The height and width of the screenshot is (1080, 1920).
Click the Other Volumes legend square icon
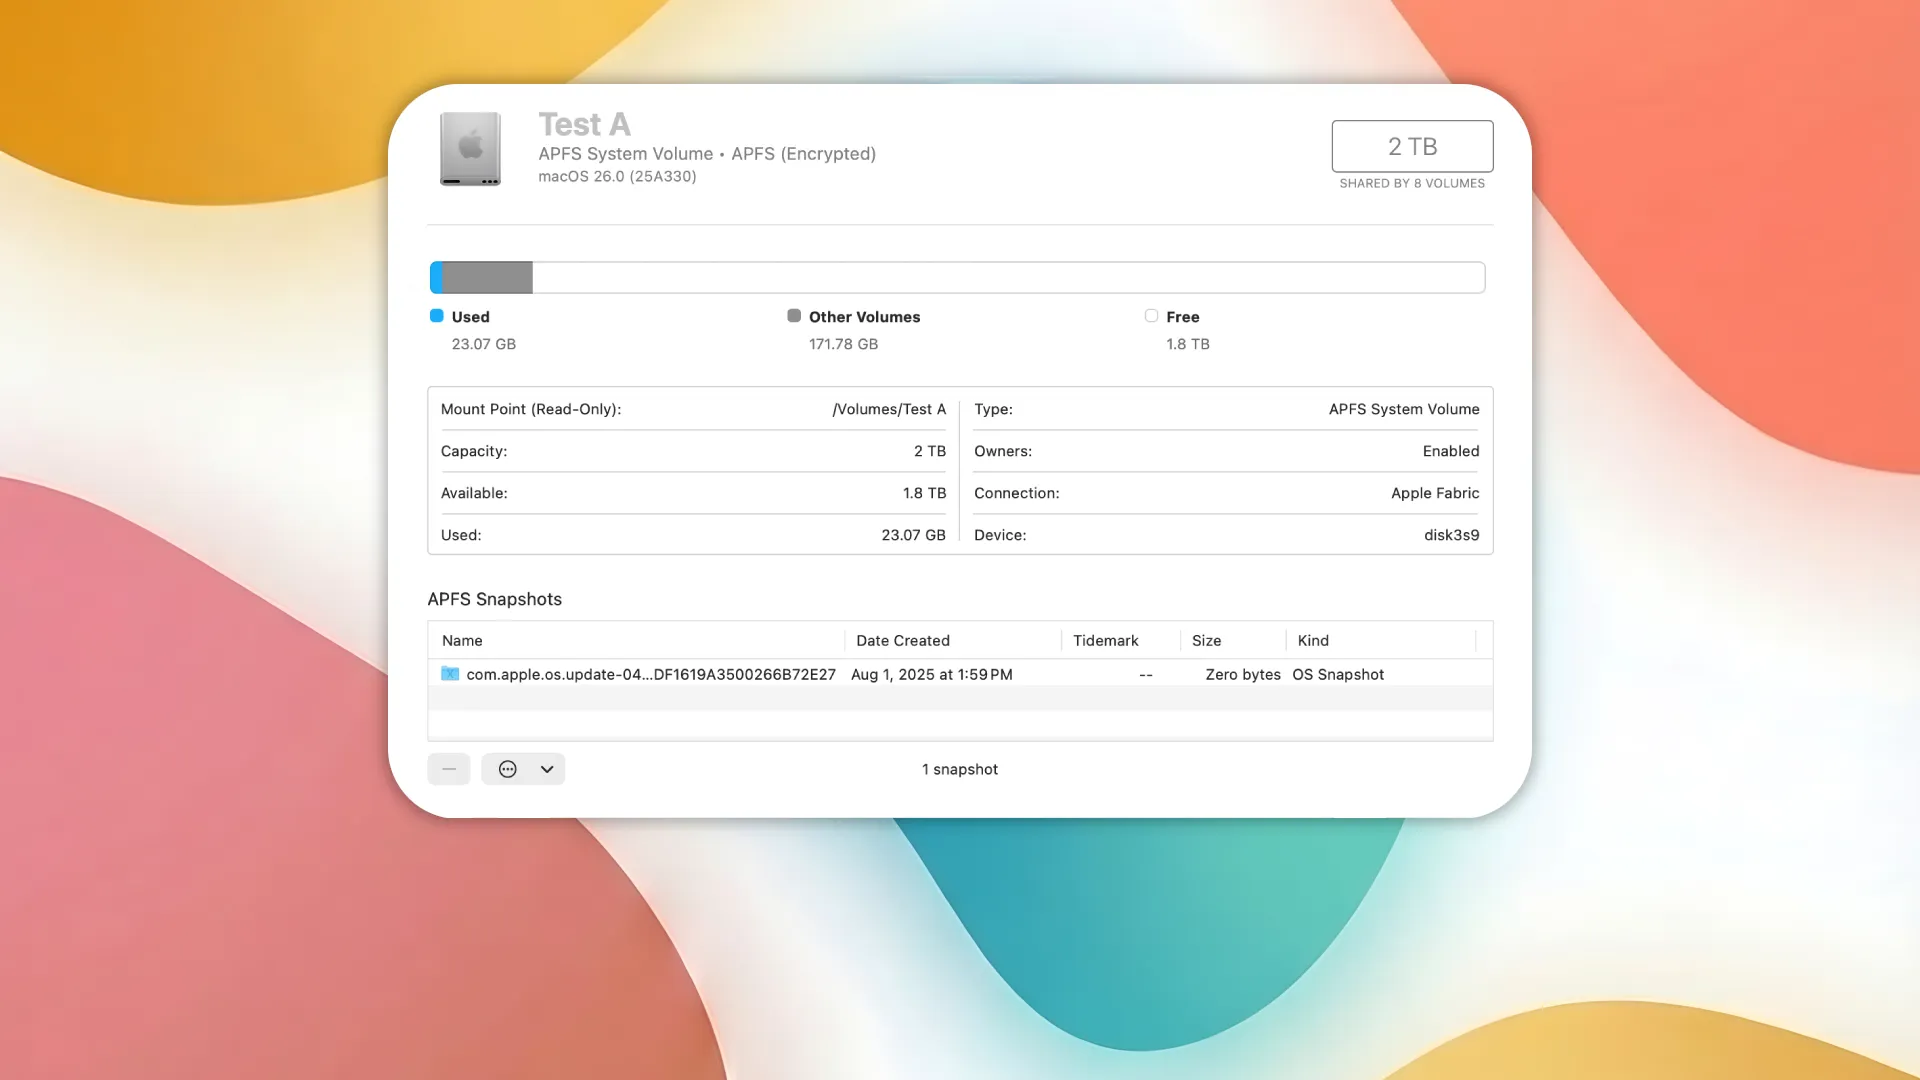tap(794, 315)
